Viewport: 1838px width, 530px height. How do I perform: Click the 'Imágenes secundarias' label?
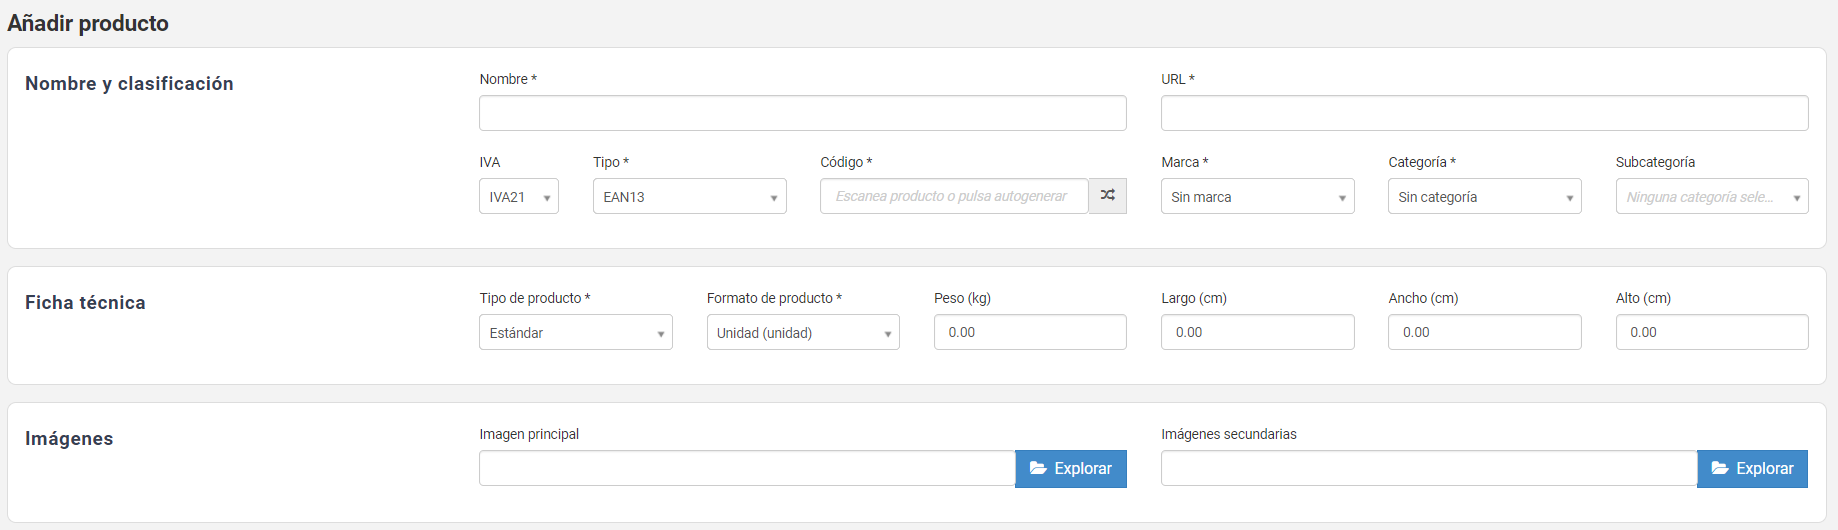pyautogui.click(x=1229, y=434)
